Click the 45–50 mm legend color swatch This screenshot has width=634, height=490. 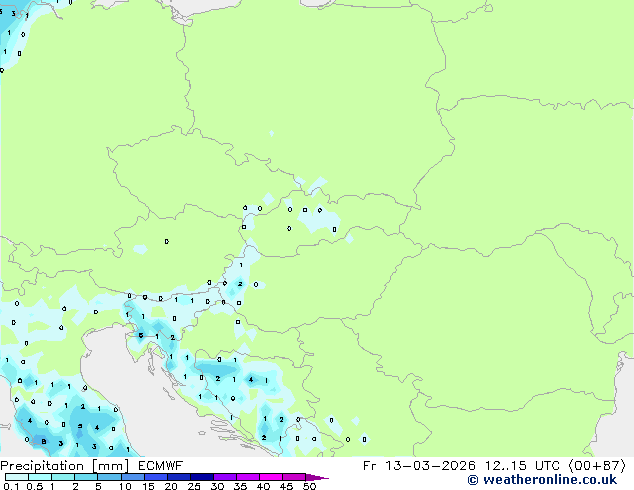(294, 477)
